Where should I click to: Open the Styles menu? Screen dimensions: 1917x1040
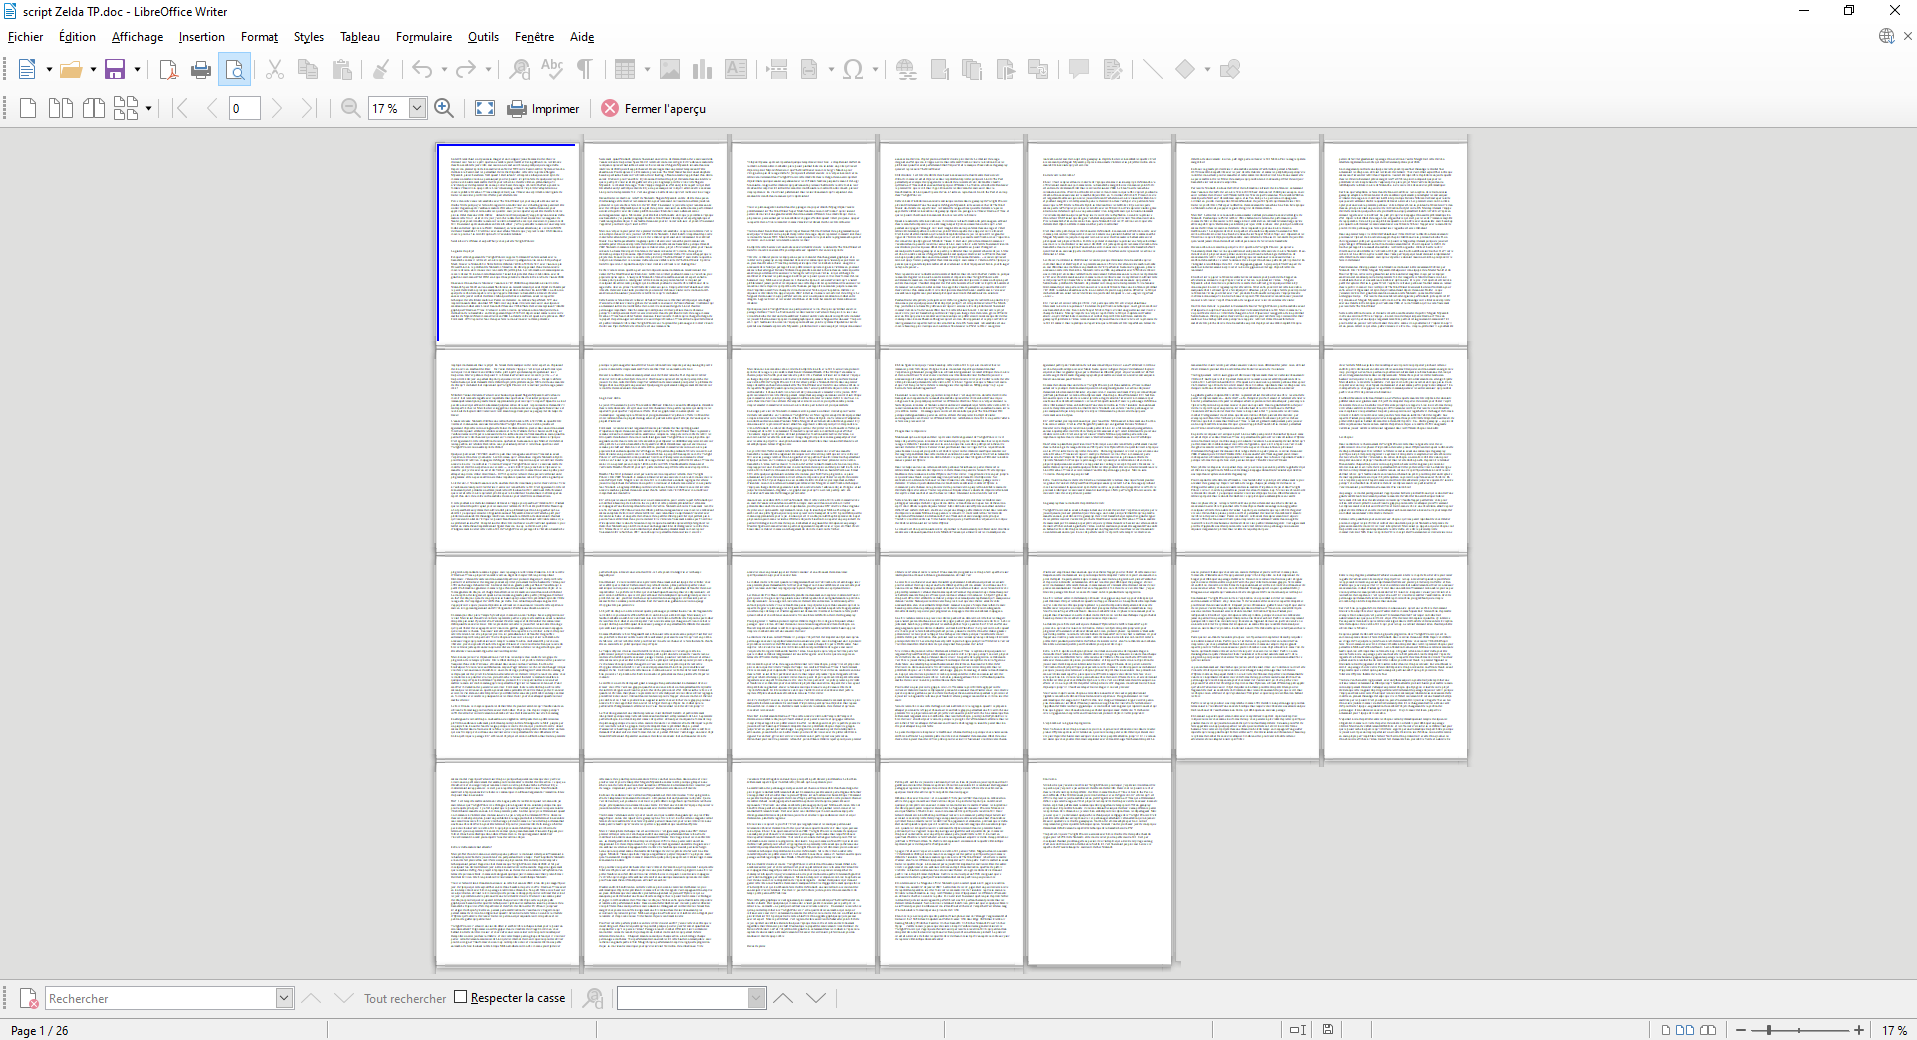click(x=309, y=37)
